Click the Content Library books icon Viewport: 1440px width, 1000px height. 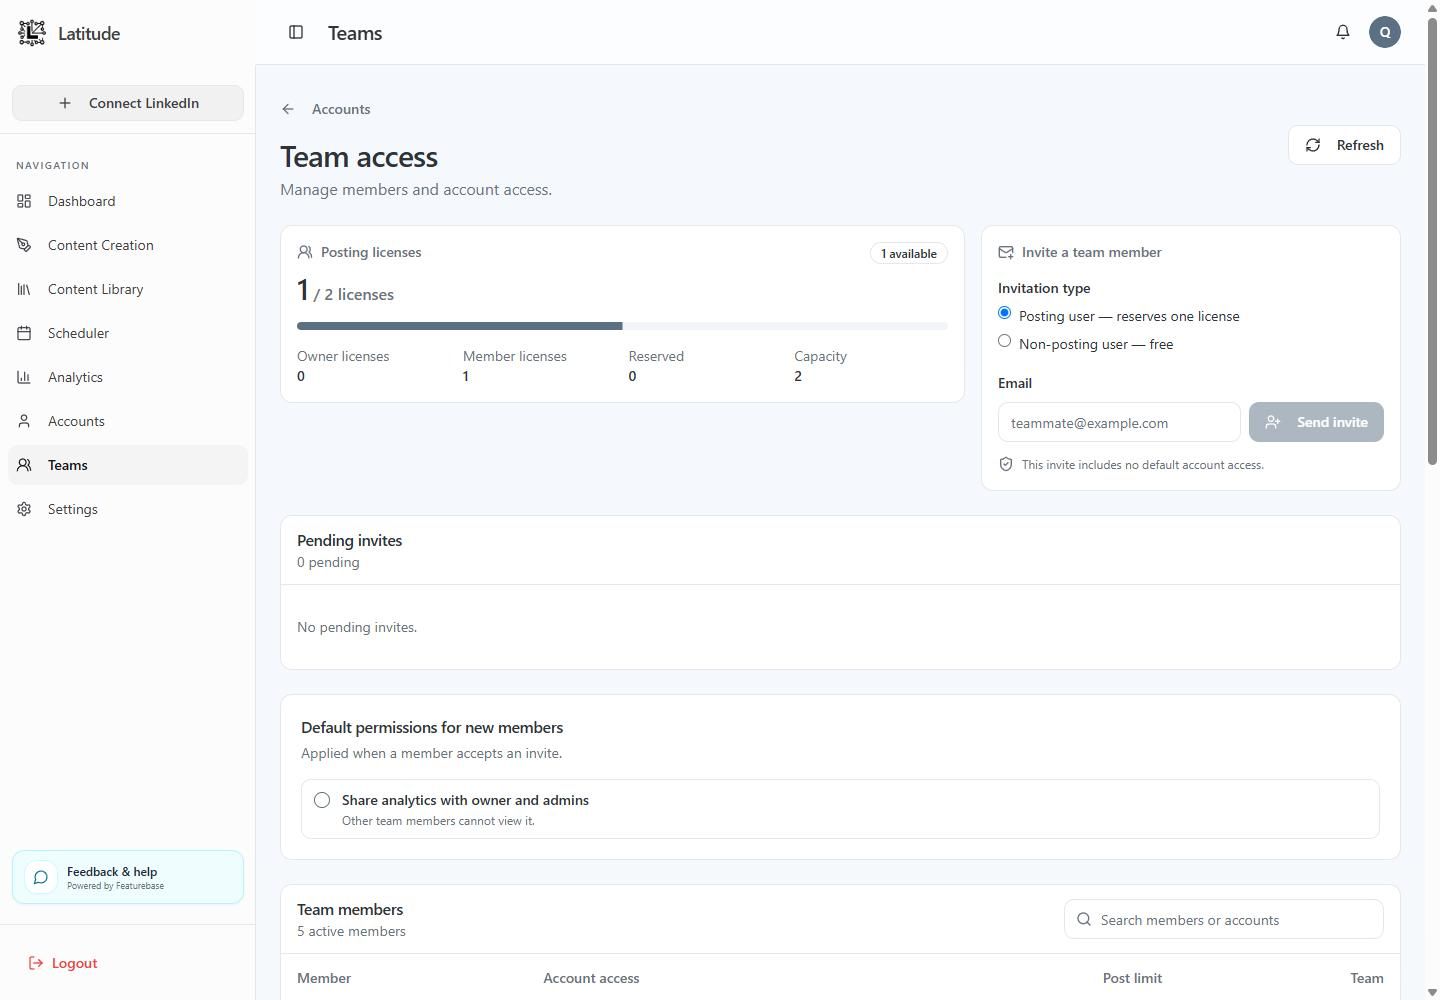pos(24,289)
